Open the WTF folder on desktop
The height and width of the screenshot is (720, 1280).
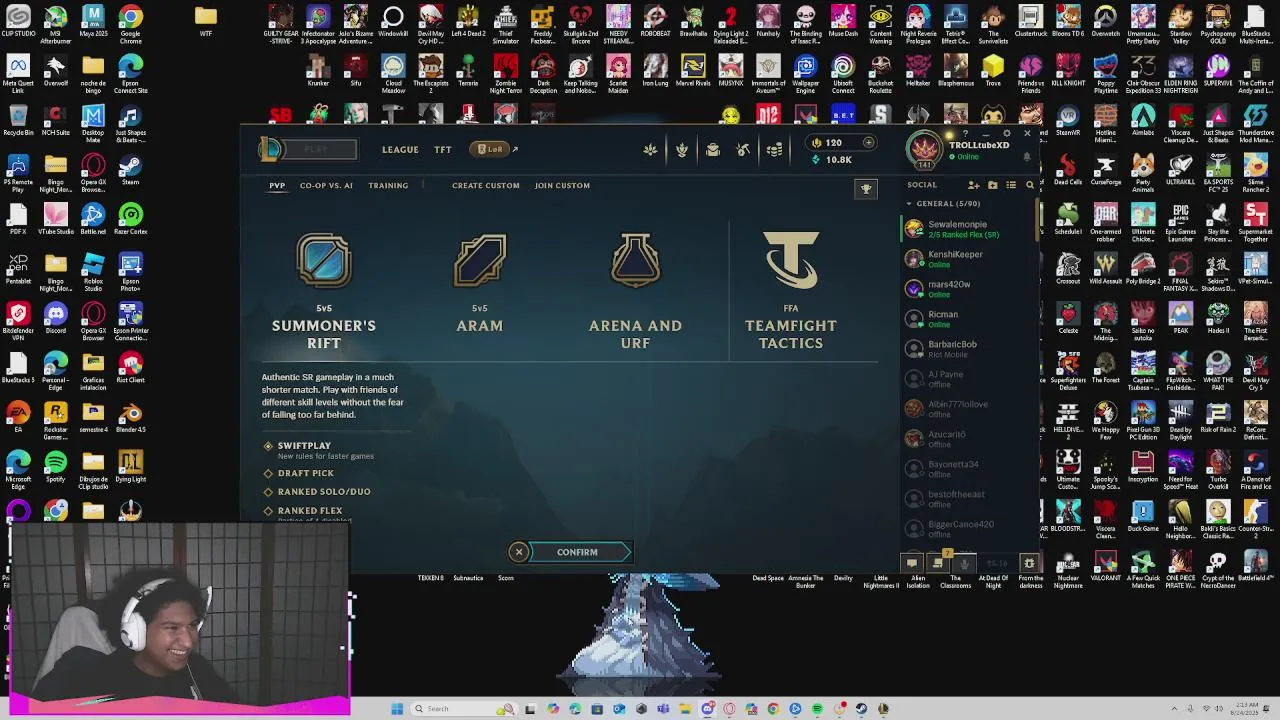point(206,20)
